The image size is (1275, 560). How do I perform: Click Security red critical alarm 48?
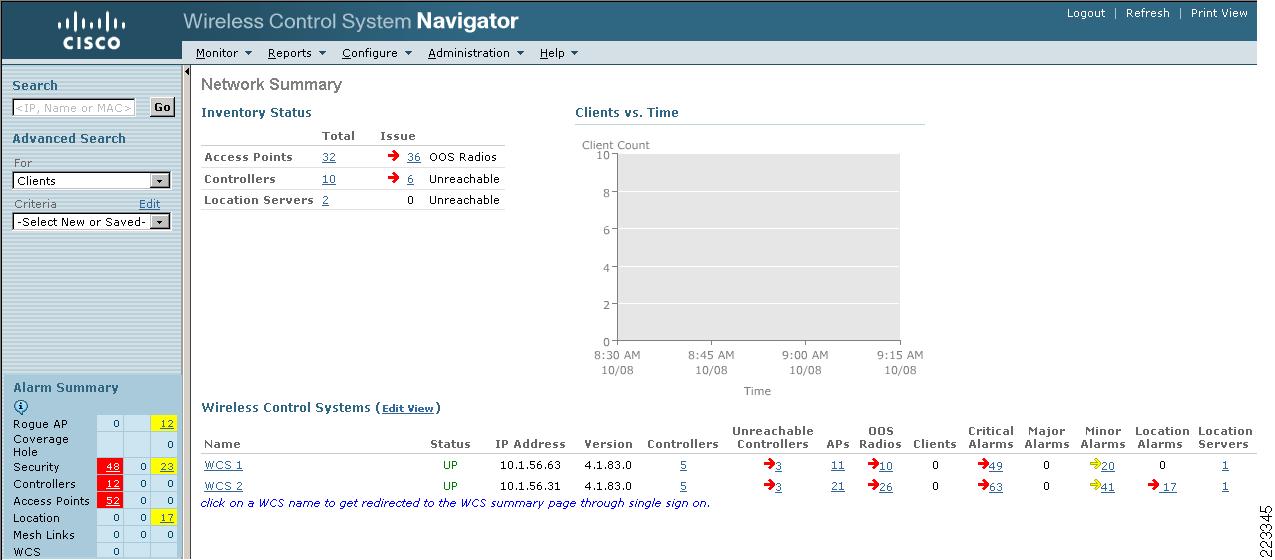pyautogui.click(x=110, y=467)
